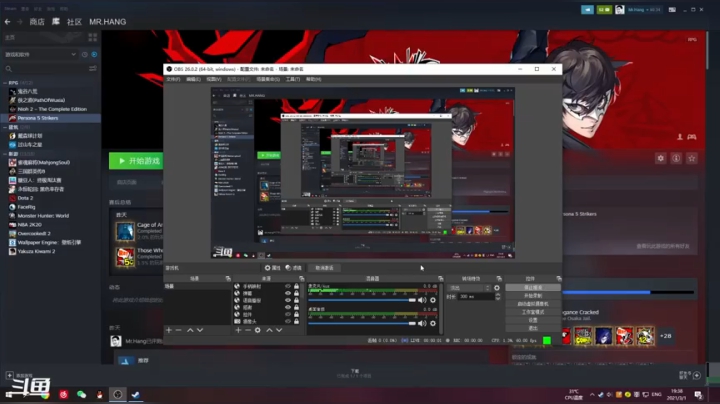The height and width of the screenshot is (404, 720).
Task: Open 桌面音频 audio settings gear
Action: [433, 323]
